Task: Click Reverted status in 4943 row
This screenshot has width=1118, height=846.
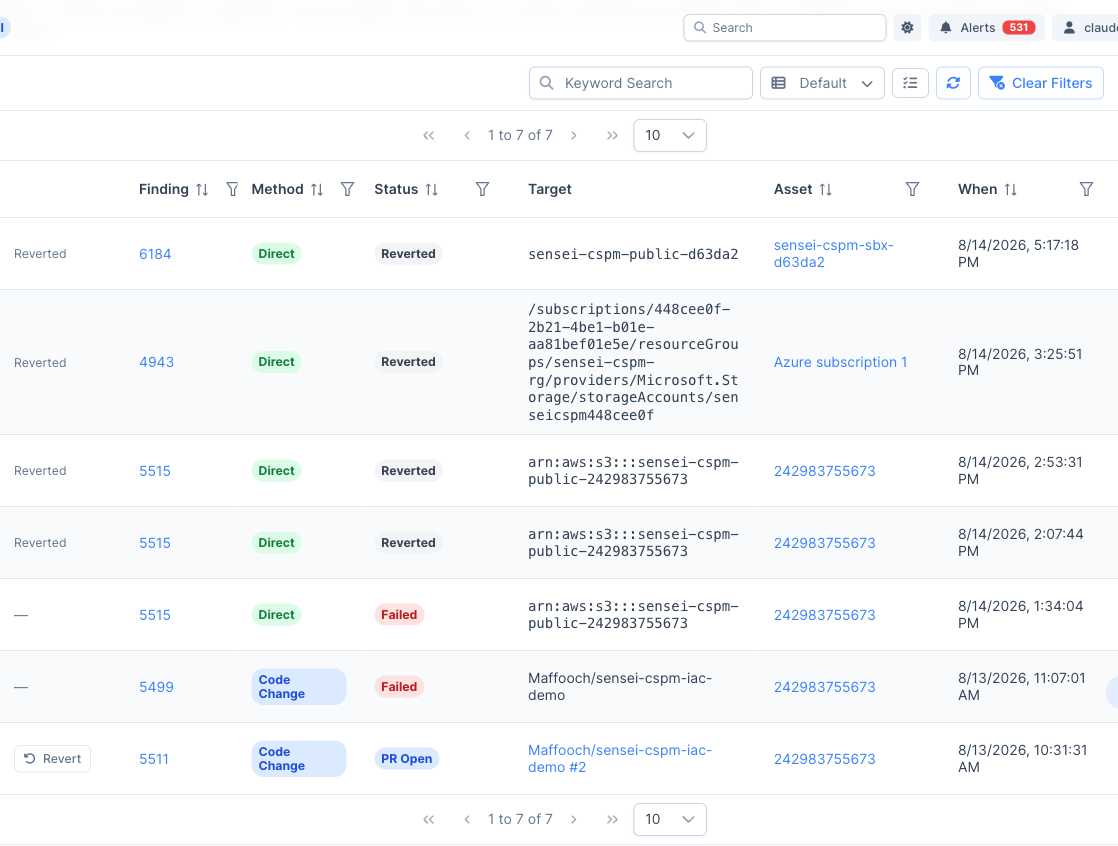Action: (x=408, y=362)
